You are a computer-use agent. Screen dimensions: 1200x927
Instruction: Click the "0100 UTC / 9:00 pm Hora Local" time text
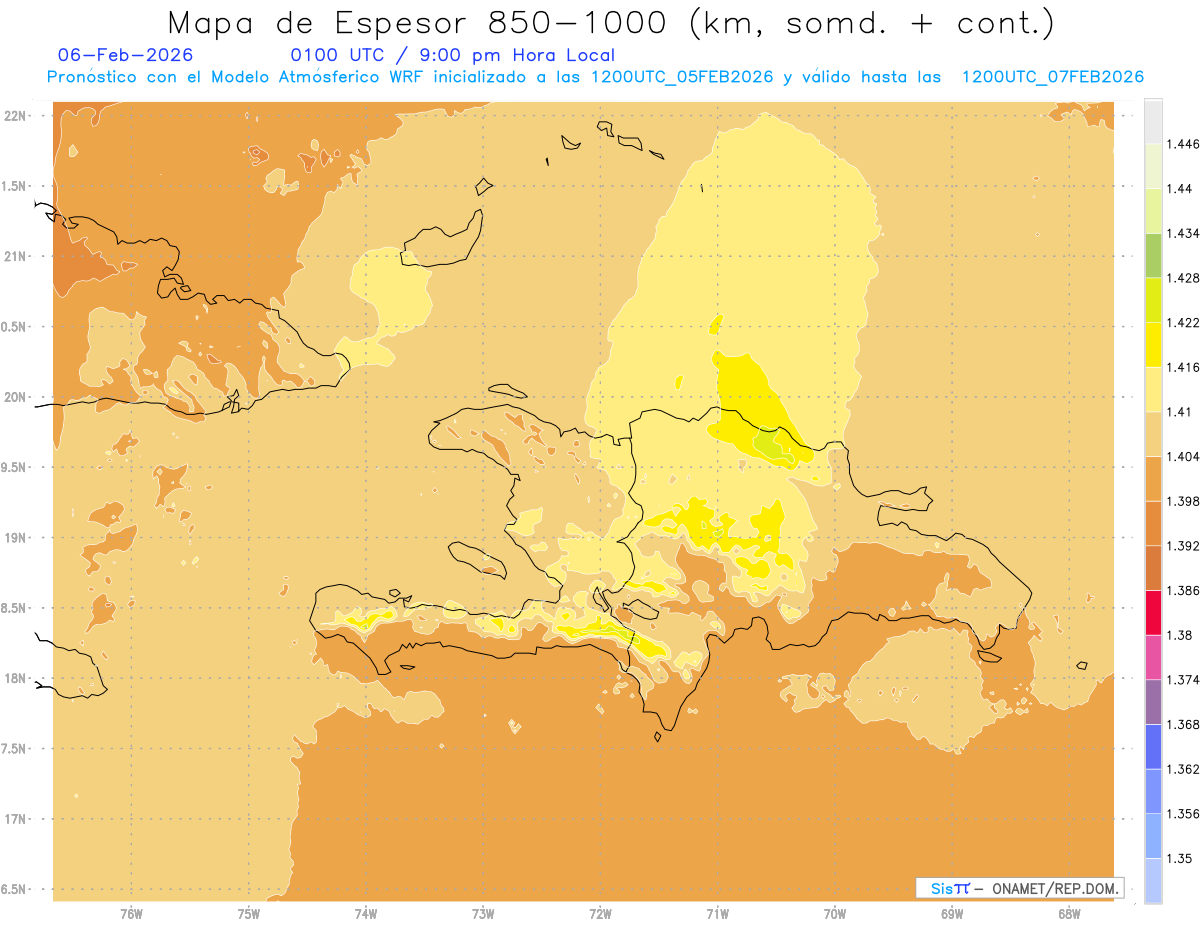point(452,56)
